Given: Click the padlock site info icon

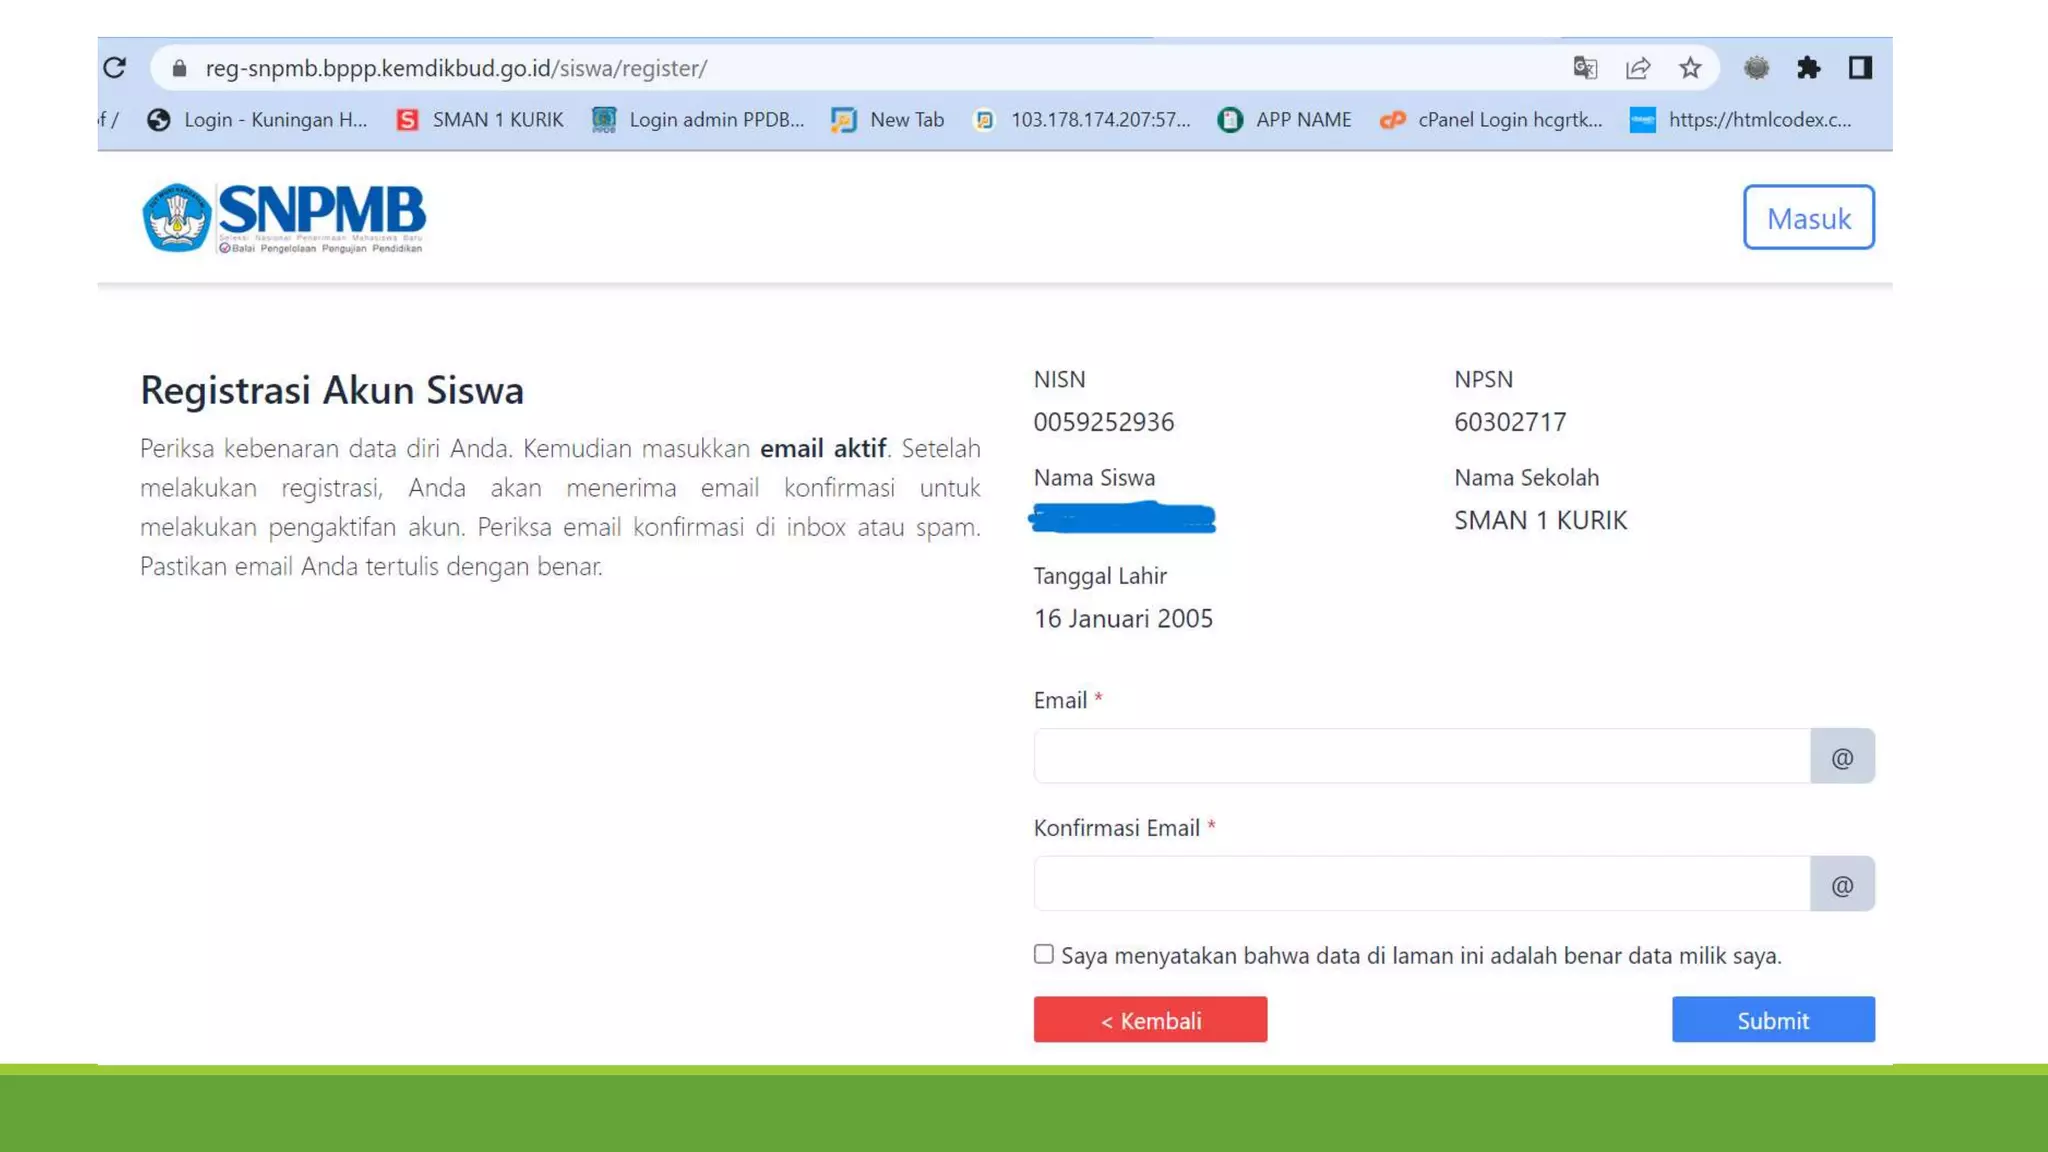Looking at the screenshot, I should click(x=180, y=68).
